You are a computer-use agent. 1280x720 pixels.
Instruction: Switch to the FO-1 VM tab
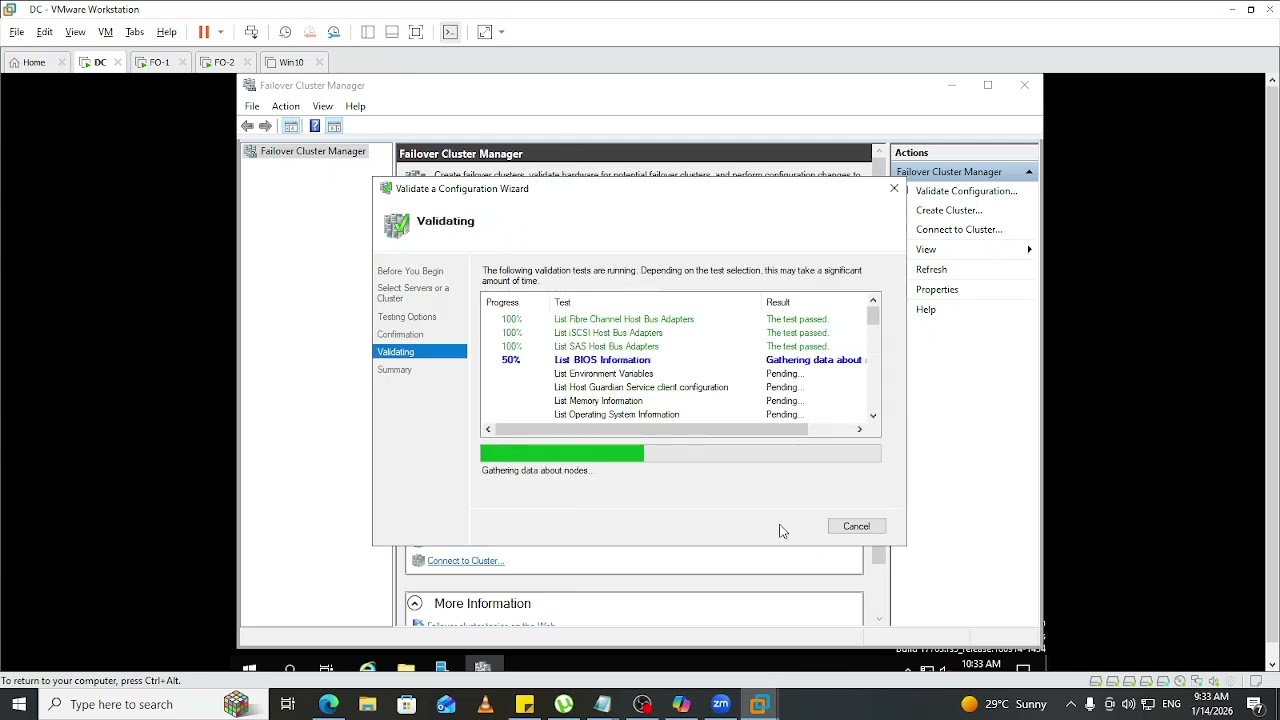(x=160, y=62)
